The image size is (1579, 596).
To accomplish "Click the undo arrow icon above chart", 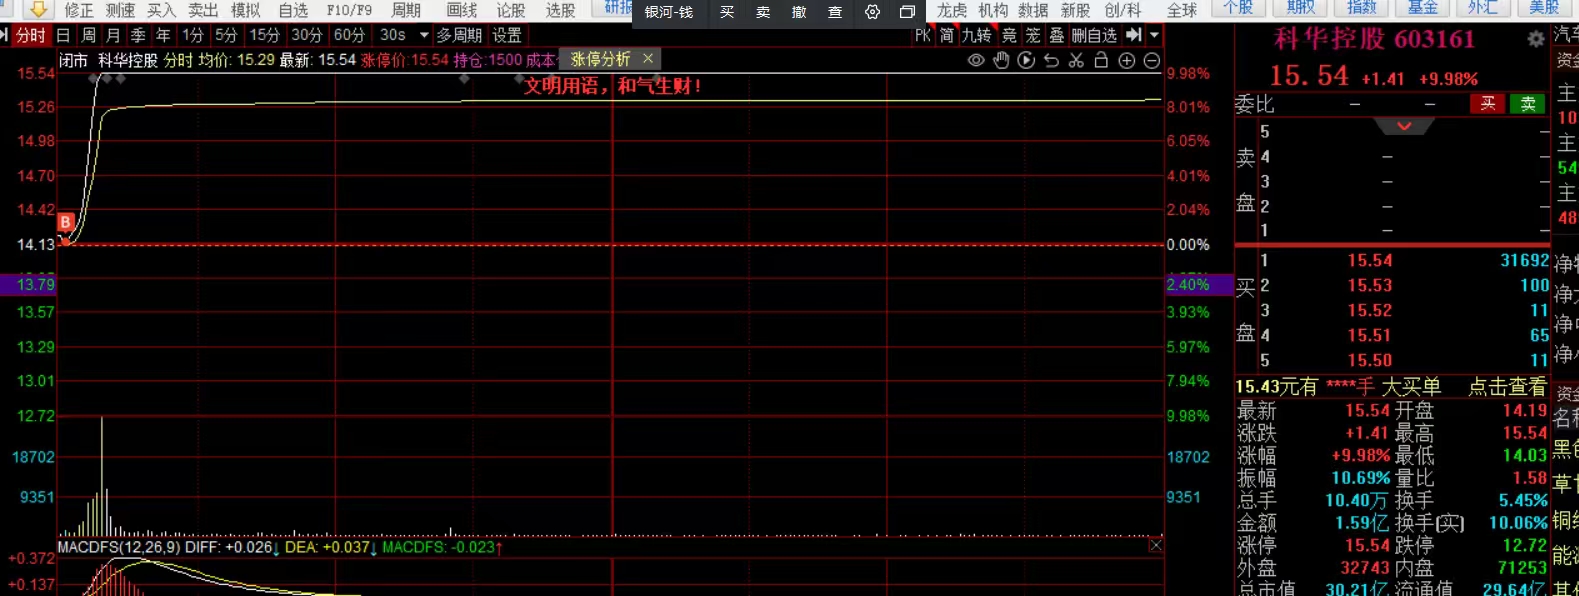I will pyautogui.click(x=1051, y=60).
